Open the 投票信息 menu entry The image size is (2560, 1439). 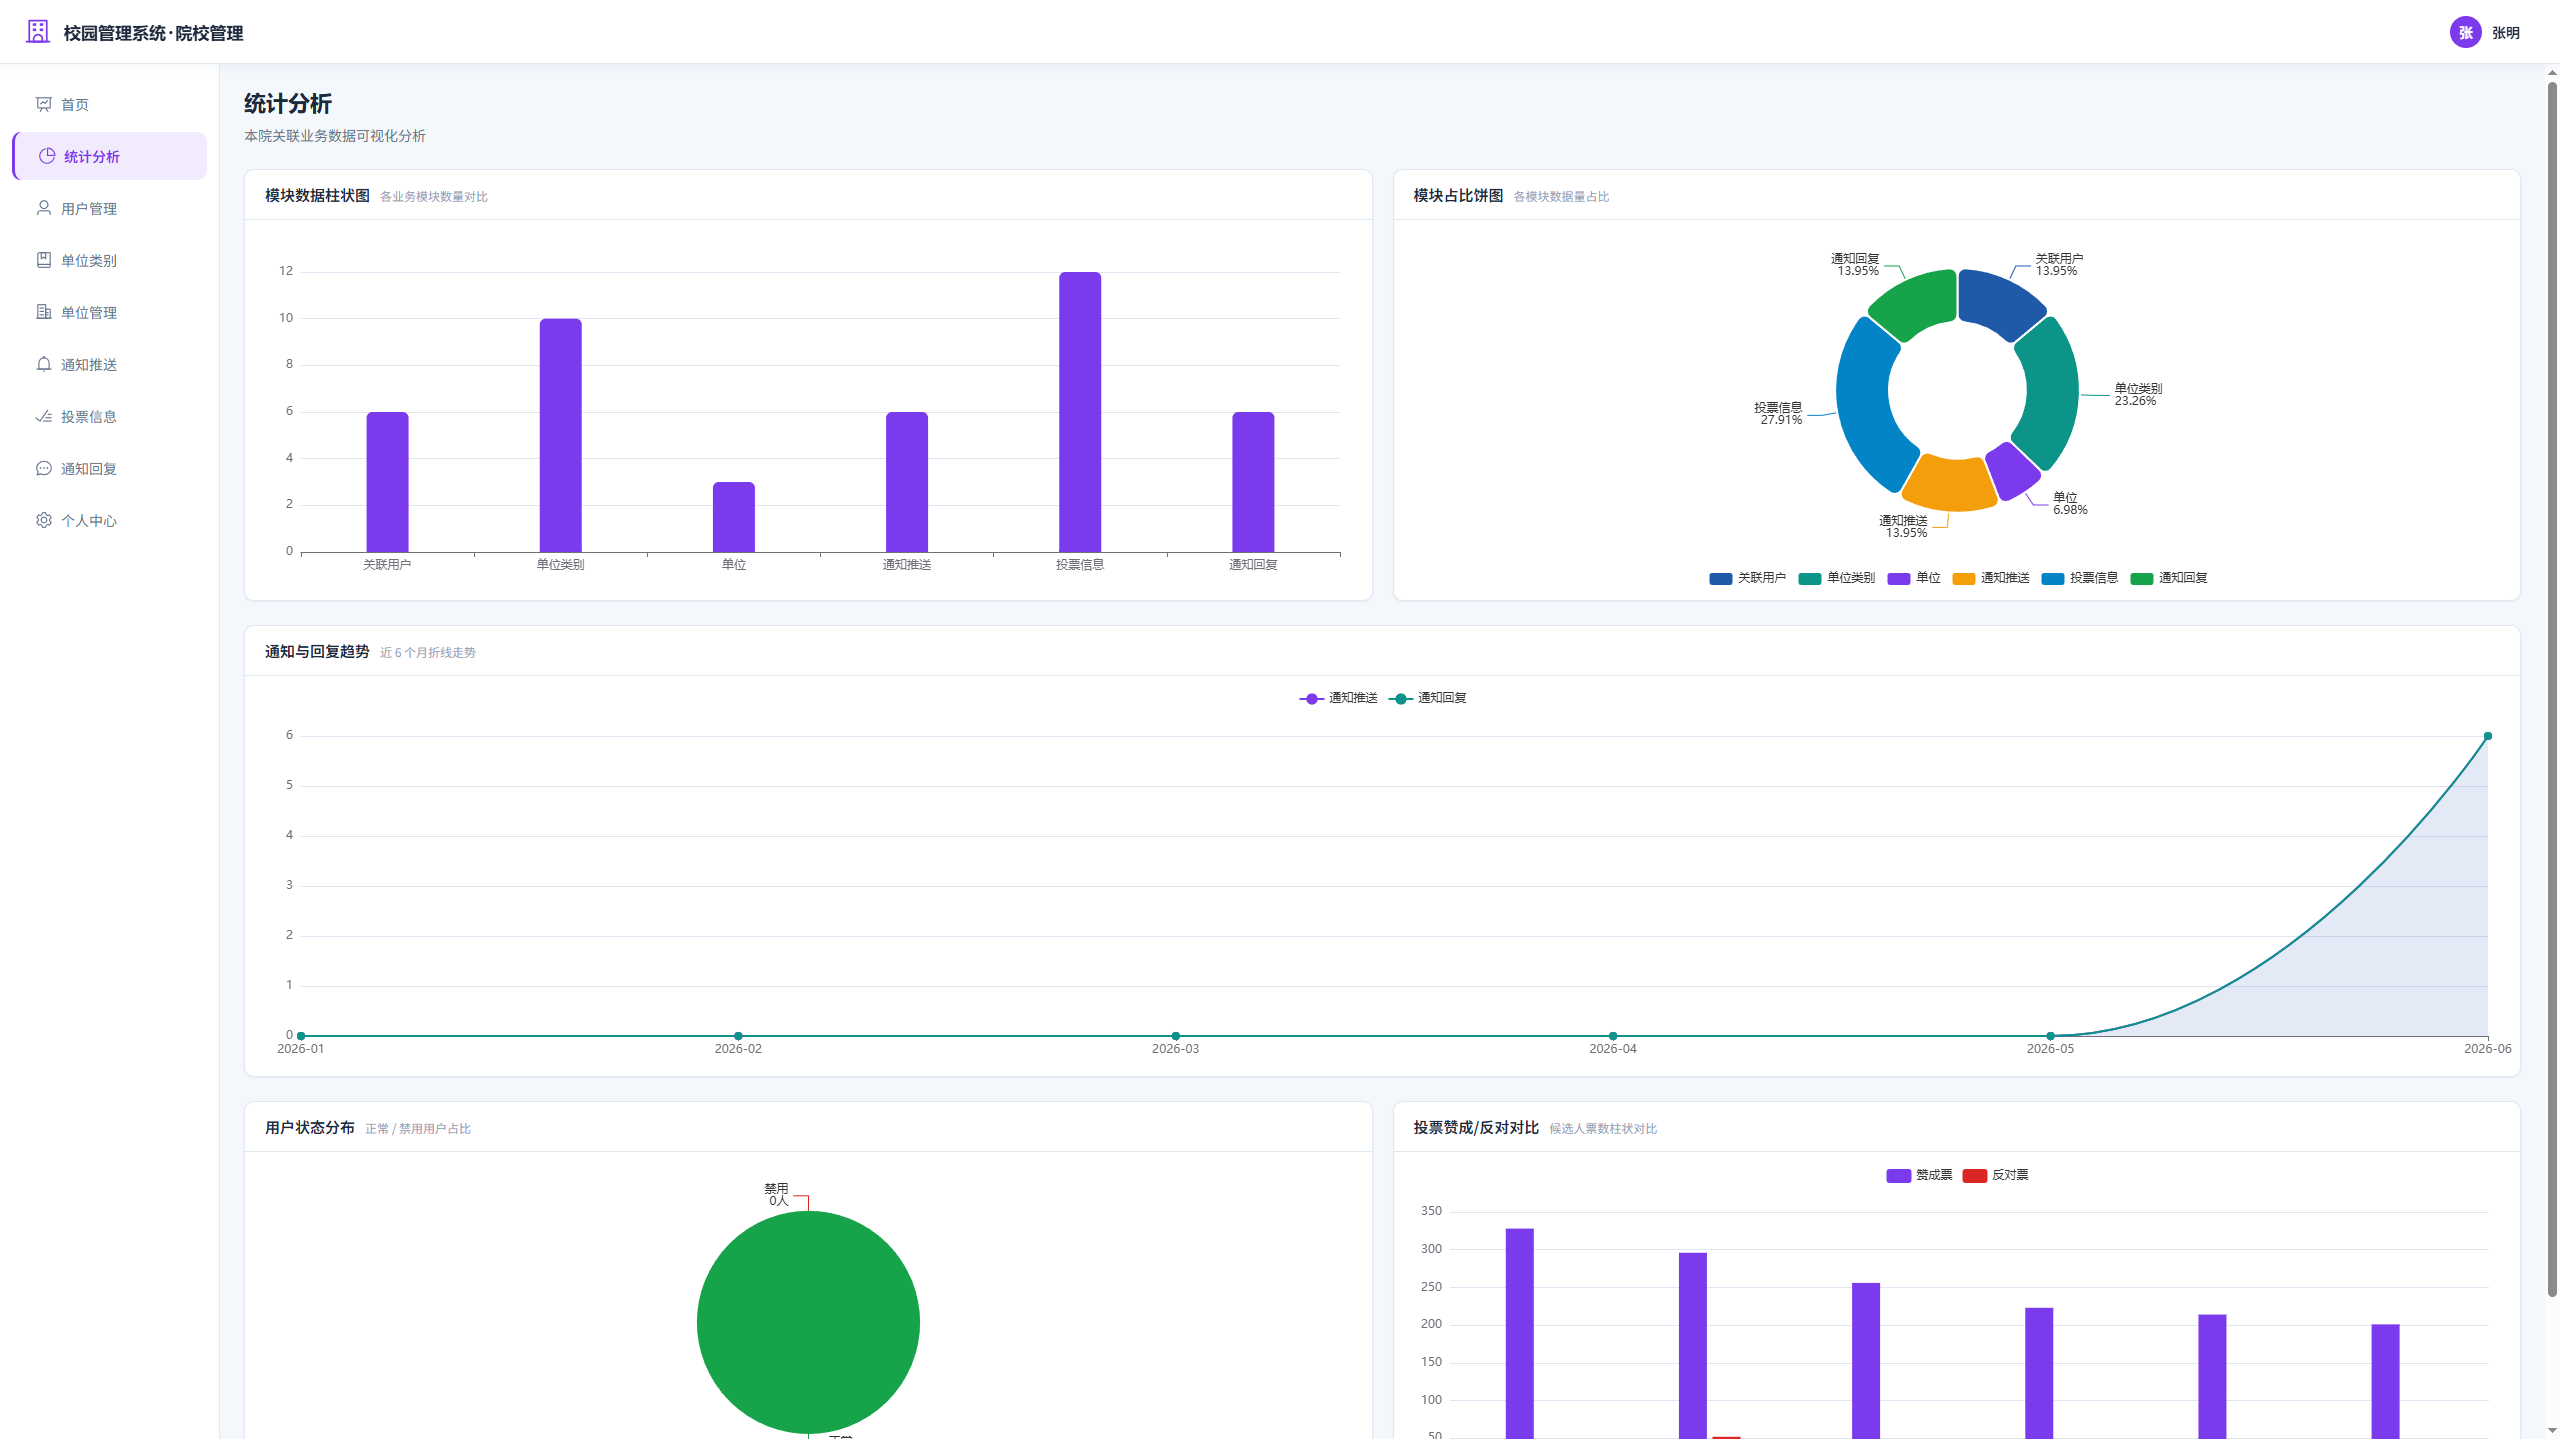110,416
